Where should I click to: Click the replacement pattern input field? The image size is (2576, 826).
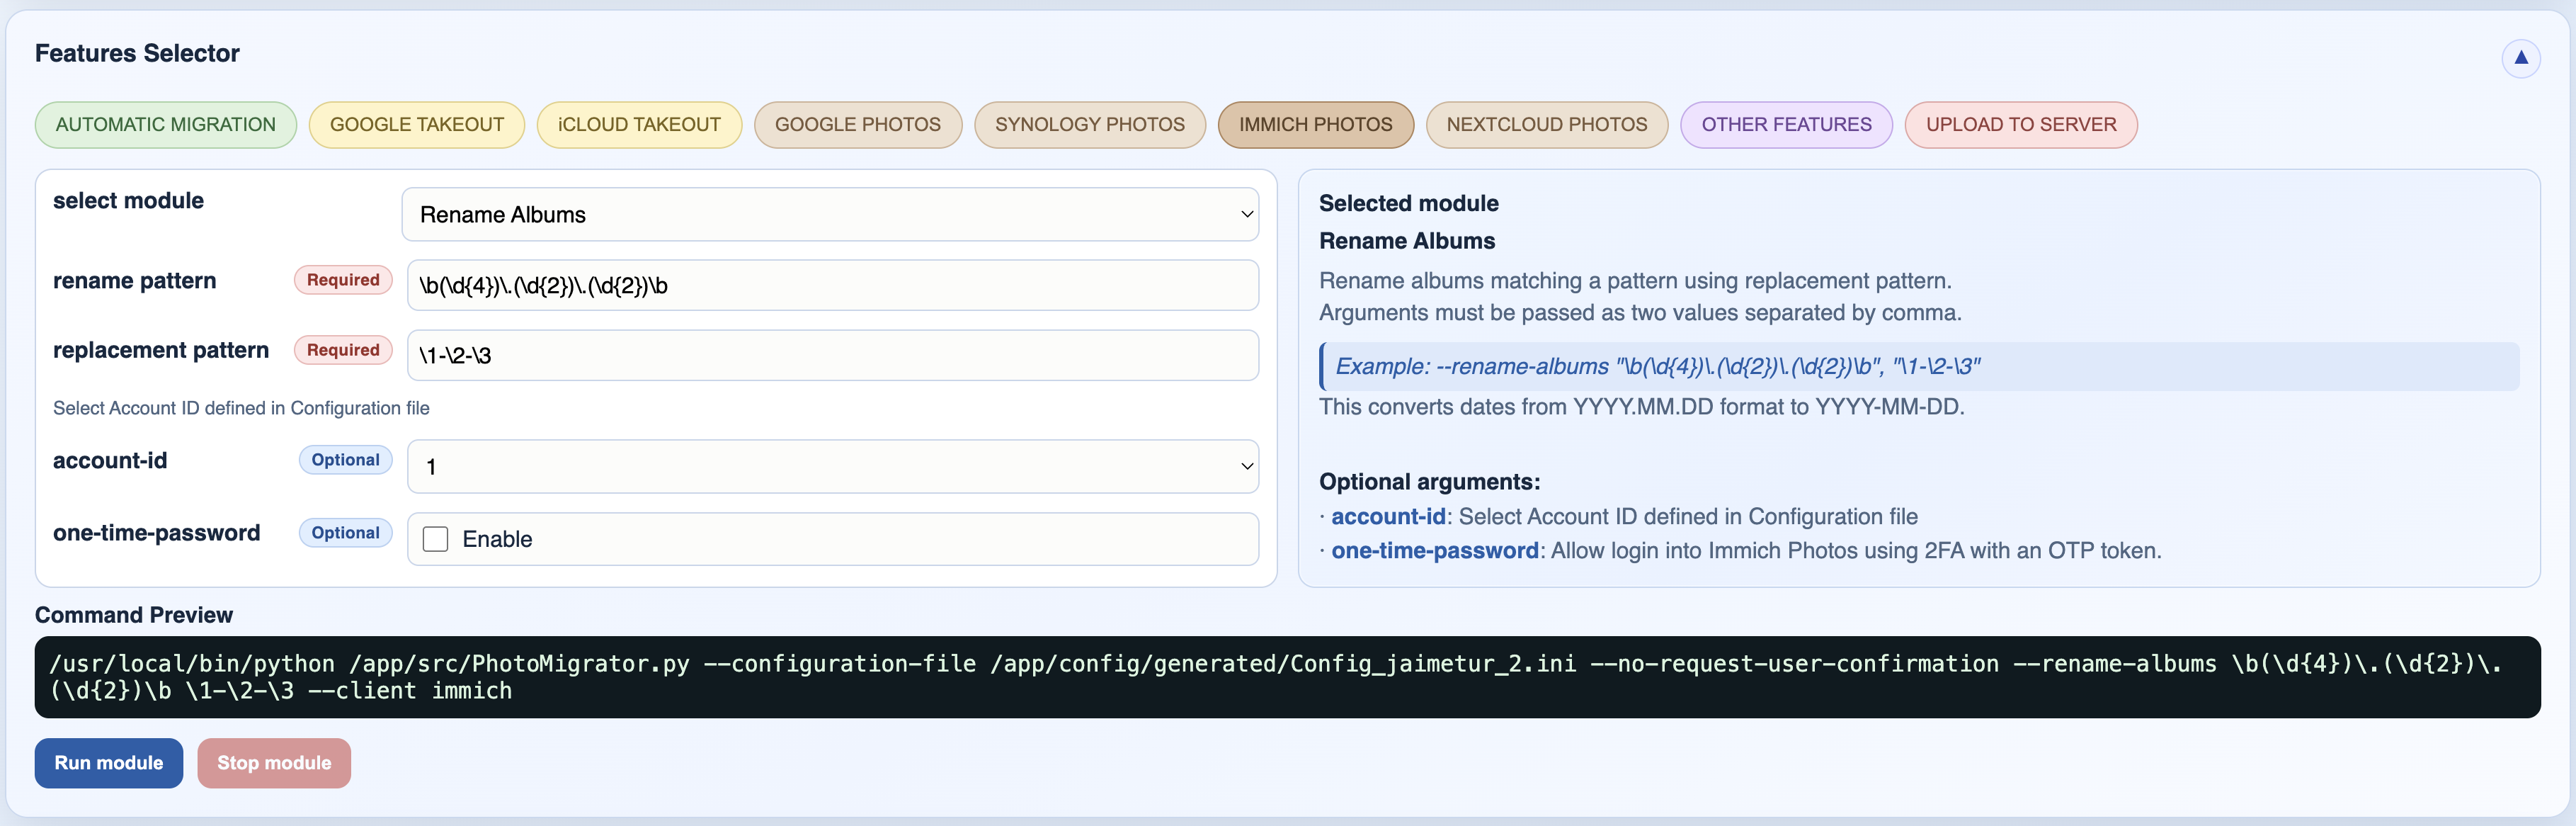[x=833, y=355]
